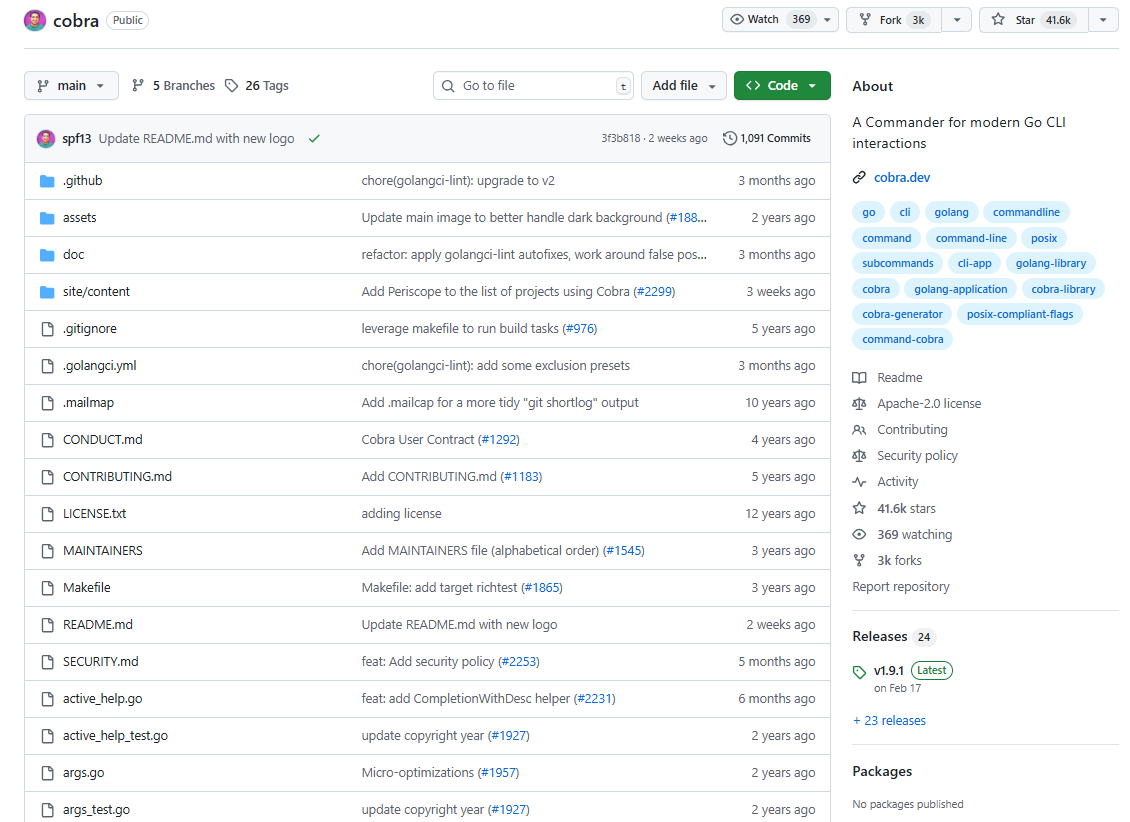This screenshot has width=1130, height=822.
Task: Open the CONTRIBUTING.md file
Action: coord(117,477)
